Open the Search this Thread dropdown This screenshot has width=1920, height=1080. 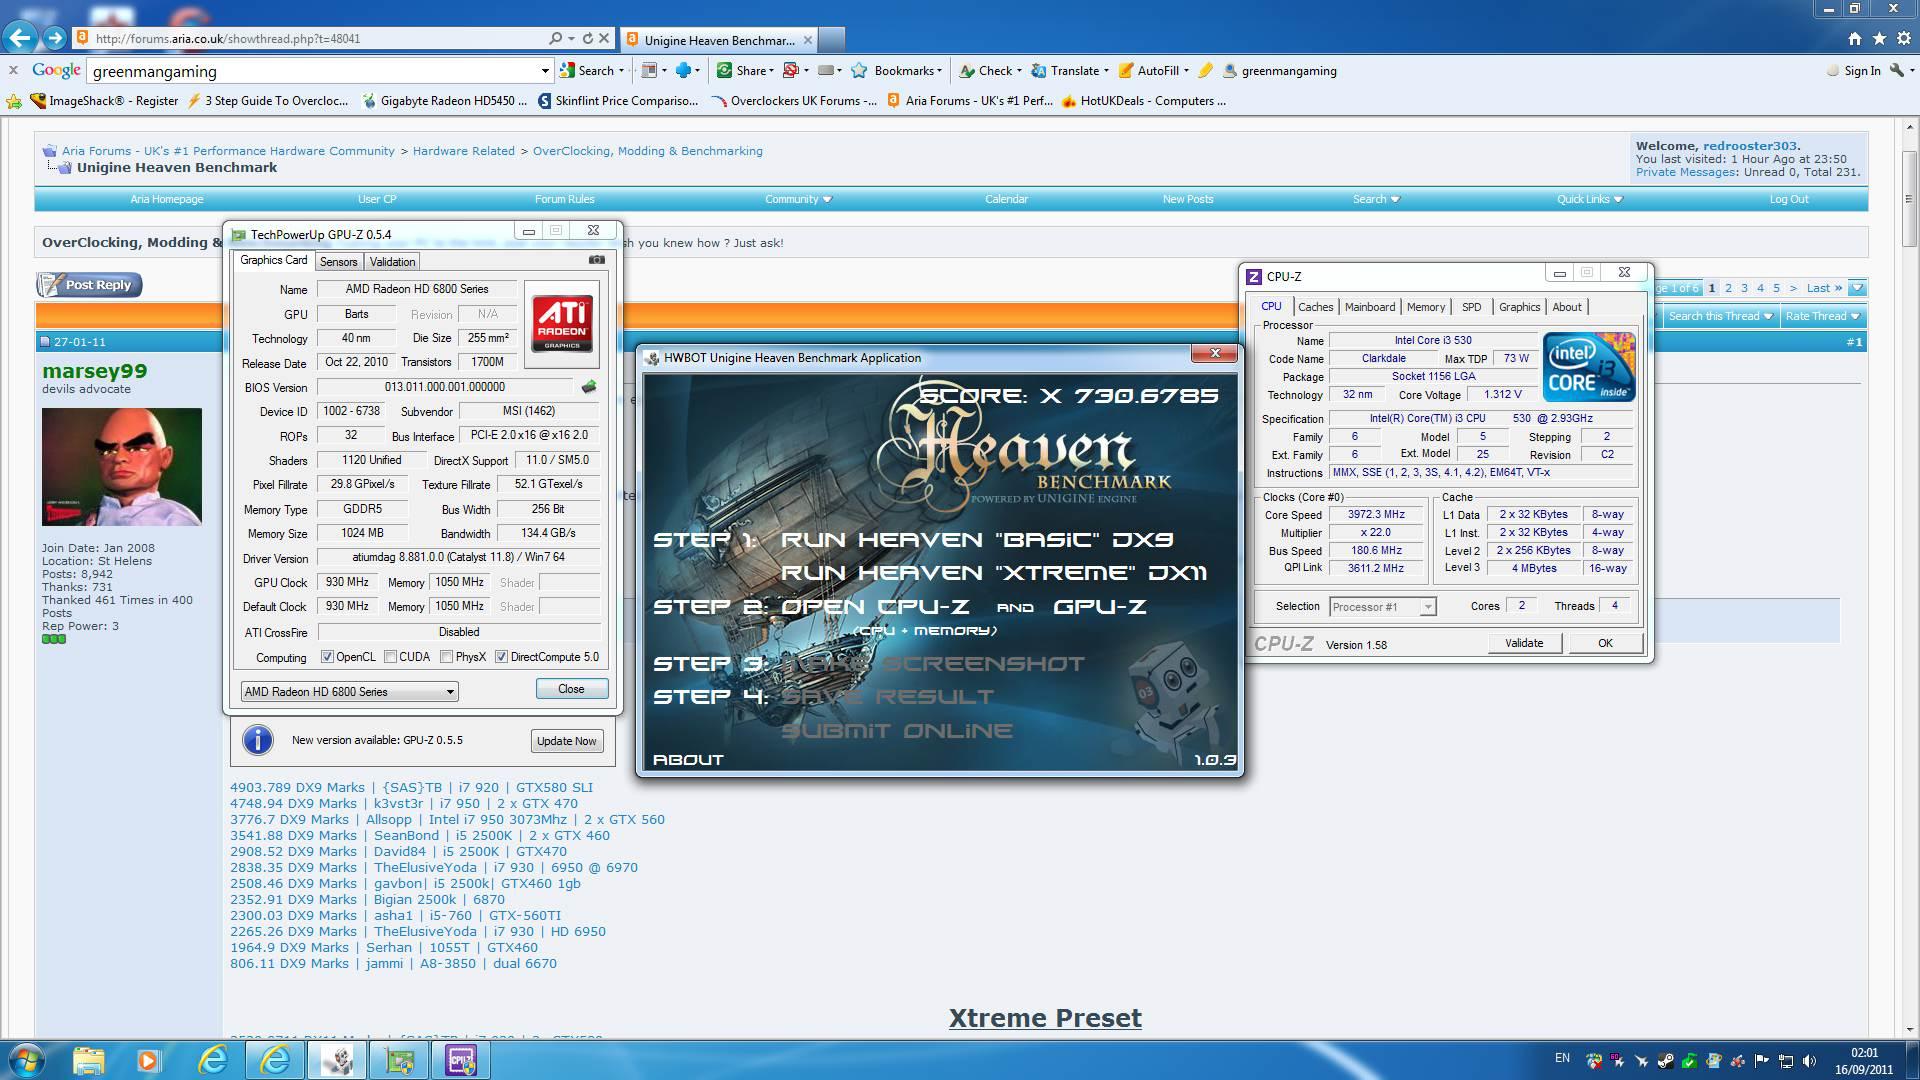click(1720, 316)
